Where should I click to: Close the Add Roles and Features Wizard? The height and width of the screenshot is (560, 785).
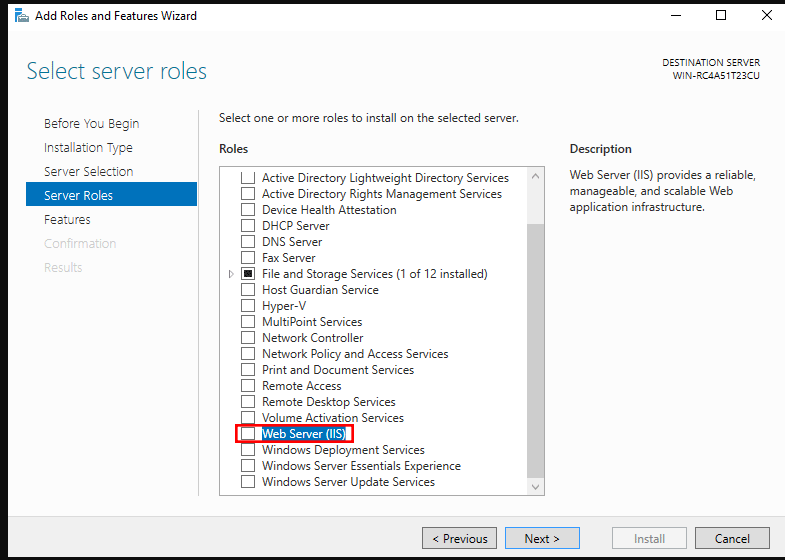(766, 16)
